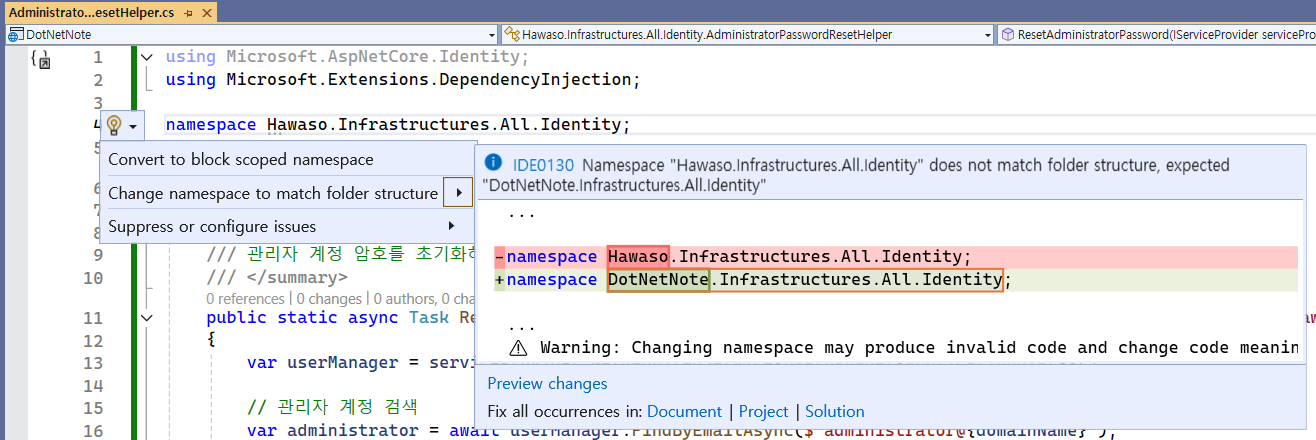Choose Change namespace to match folder structure
Image resolution: width=1316 pixels, height=440 pixels.
pos(273,193)
